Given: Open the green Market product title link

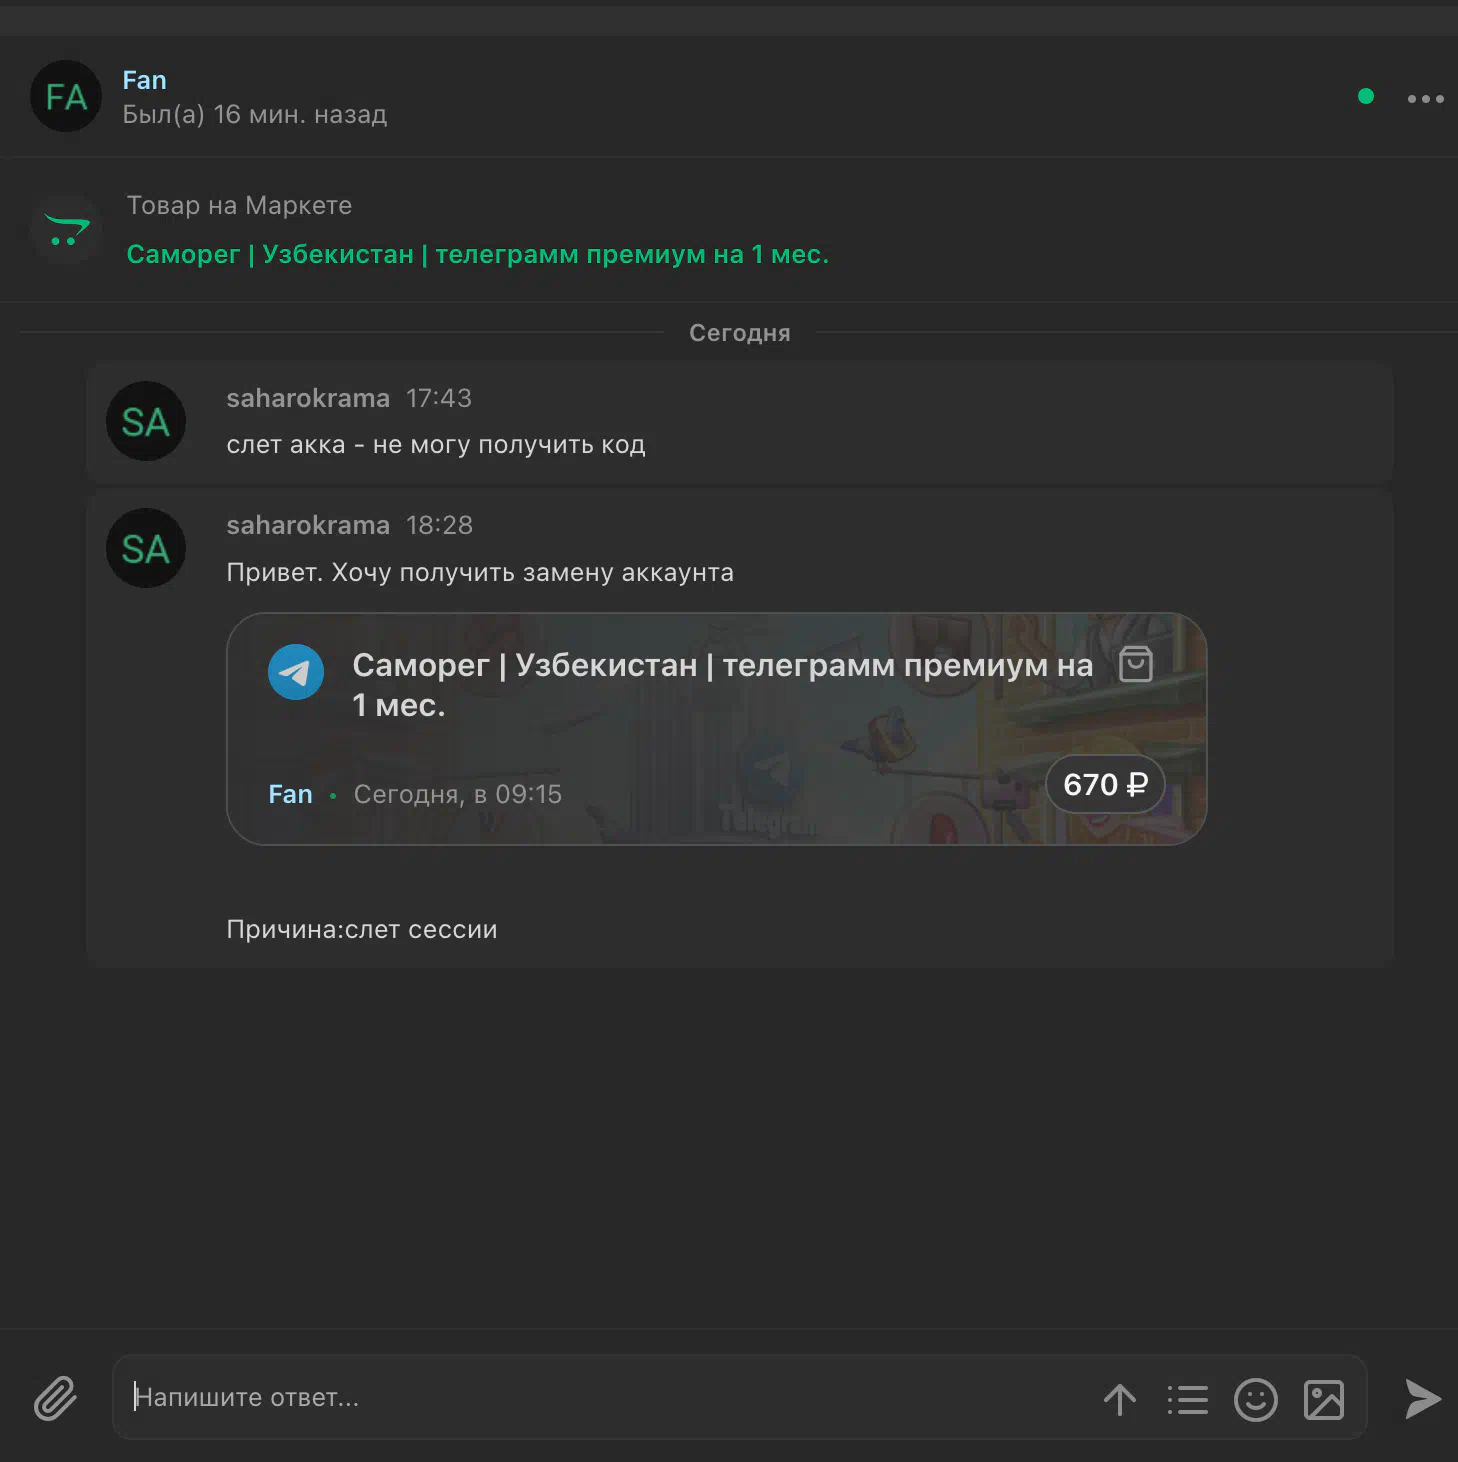Looking at the screenshot, I should 478,254.
